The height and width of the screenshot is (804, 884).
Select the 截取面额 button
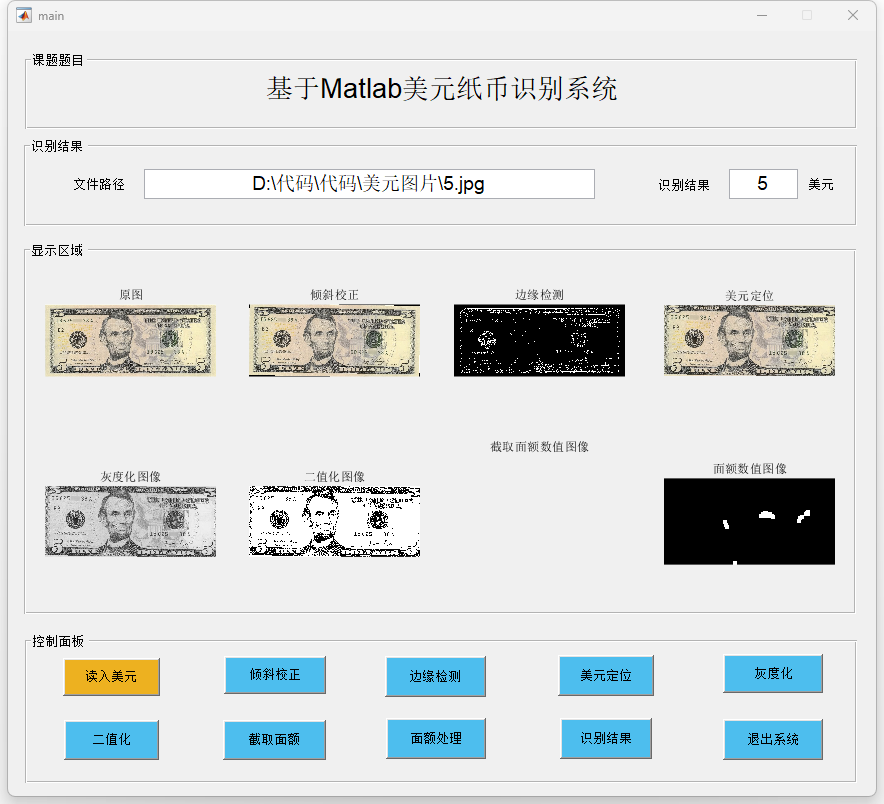coord(275,740)
